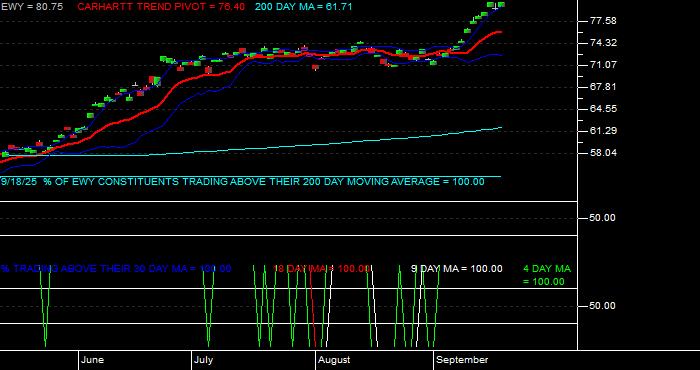The image size is (700, 370).
Task: Select the 200 DAY MA = 61.71 label
Action: (304, 7)
